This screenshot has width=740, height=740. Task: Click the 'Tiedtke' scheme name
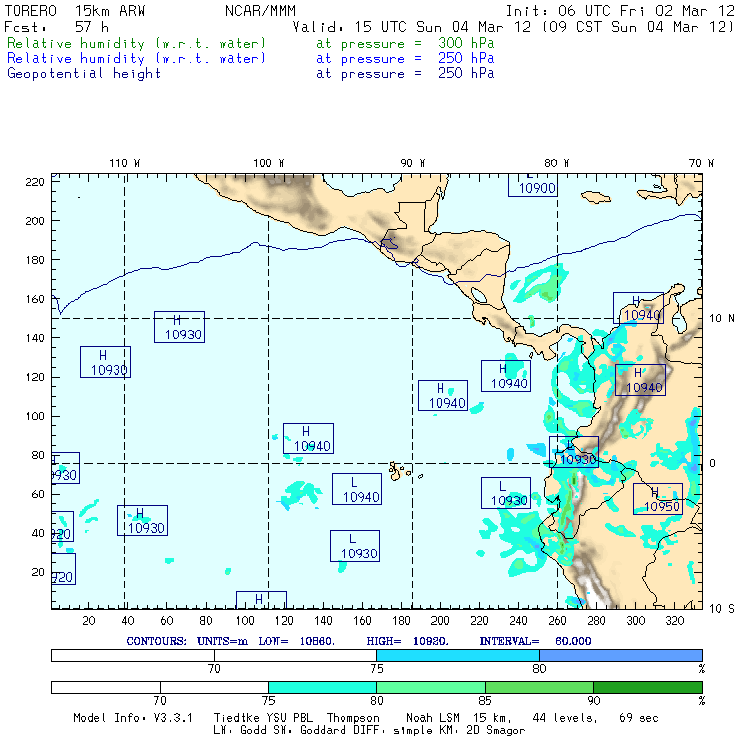click(237, 718)
